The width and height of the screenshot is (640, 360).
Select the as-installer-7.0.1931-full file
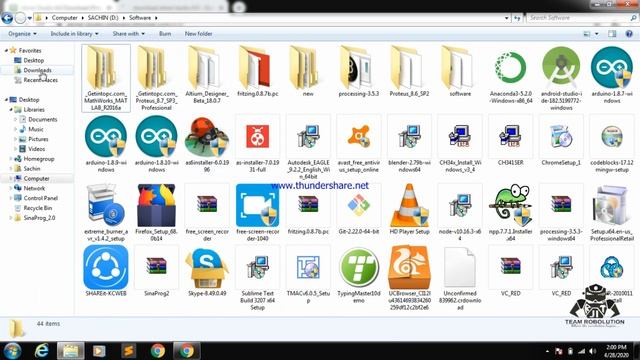[x=258, y=144]
